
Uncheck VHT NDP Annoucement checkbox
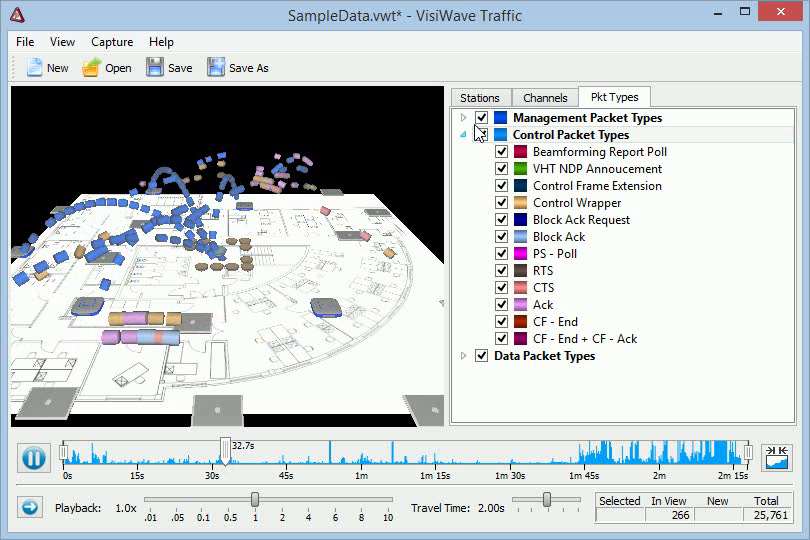click(x=501, y=168)
